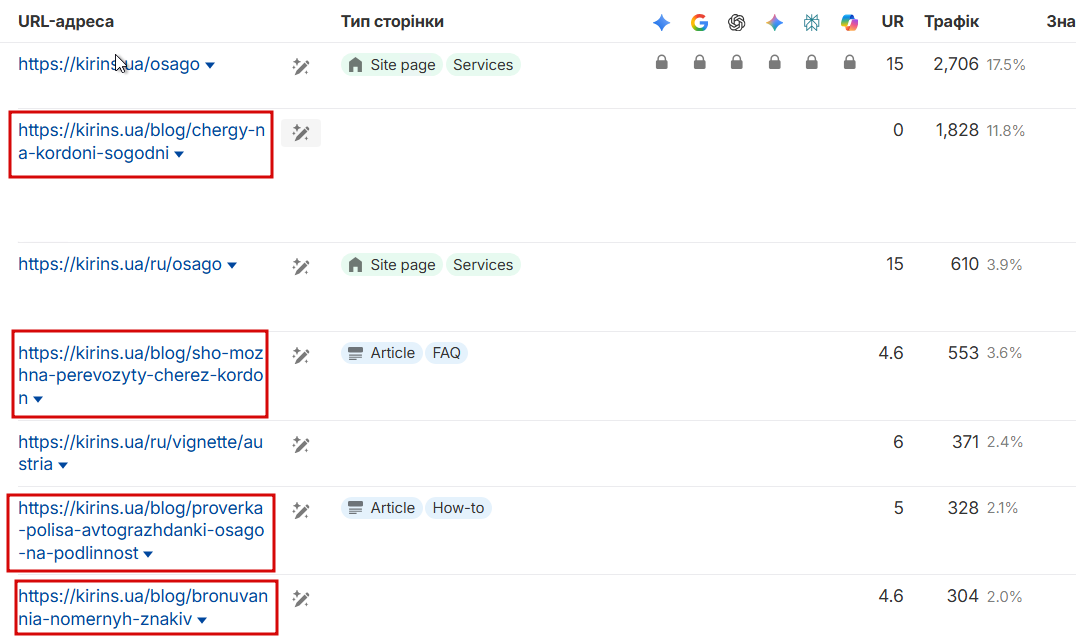Viewport: 1076px width, 637px height.
Task: Click the blue sparkle AI icon in header
Action: click(x=662, y=23)
